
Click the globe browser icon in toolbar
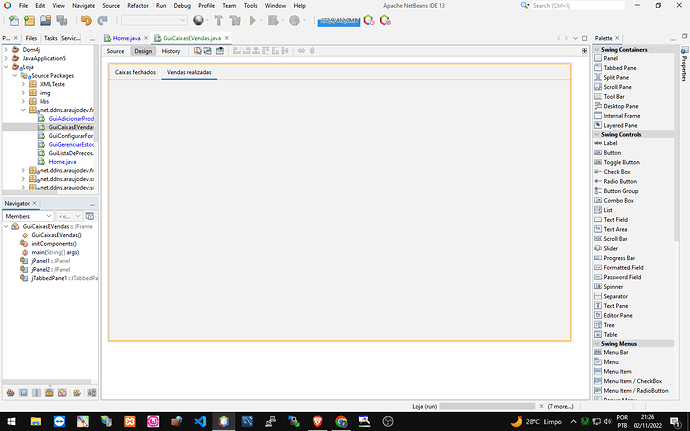coord(198,20)
